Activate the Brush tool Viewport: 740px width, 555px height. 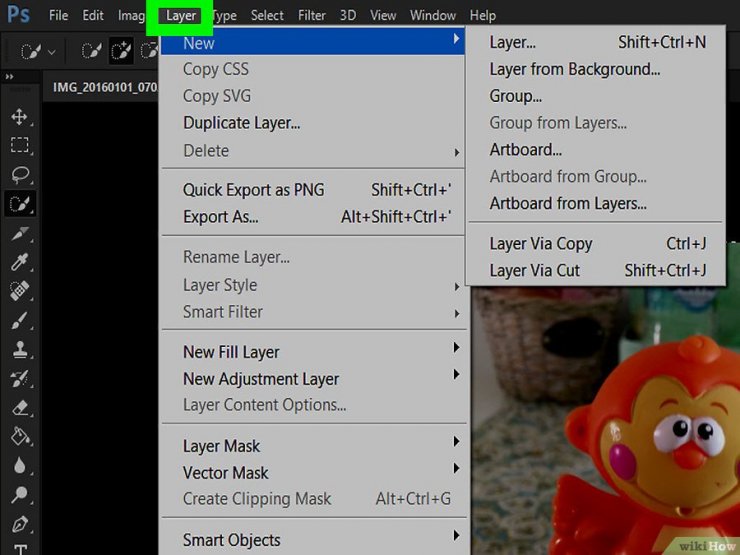[20, 320]
